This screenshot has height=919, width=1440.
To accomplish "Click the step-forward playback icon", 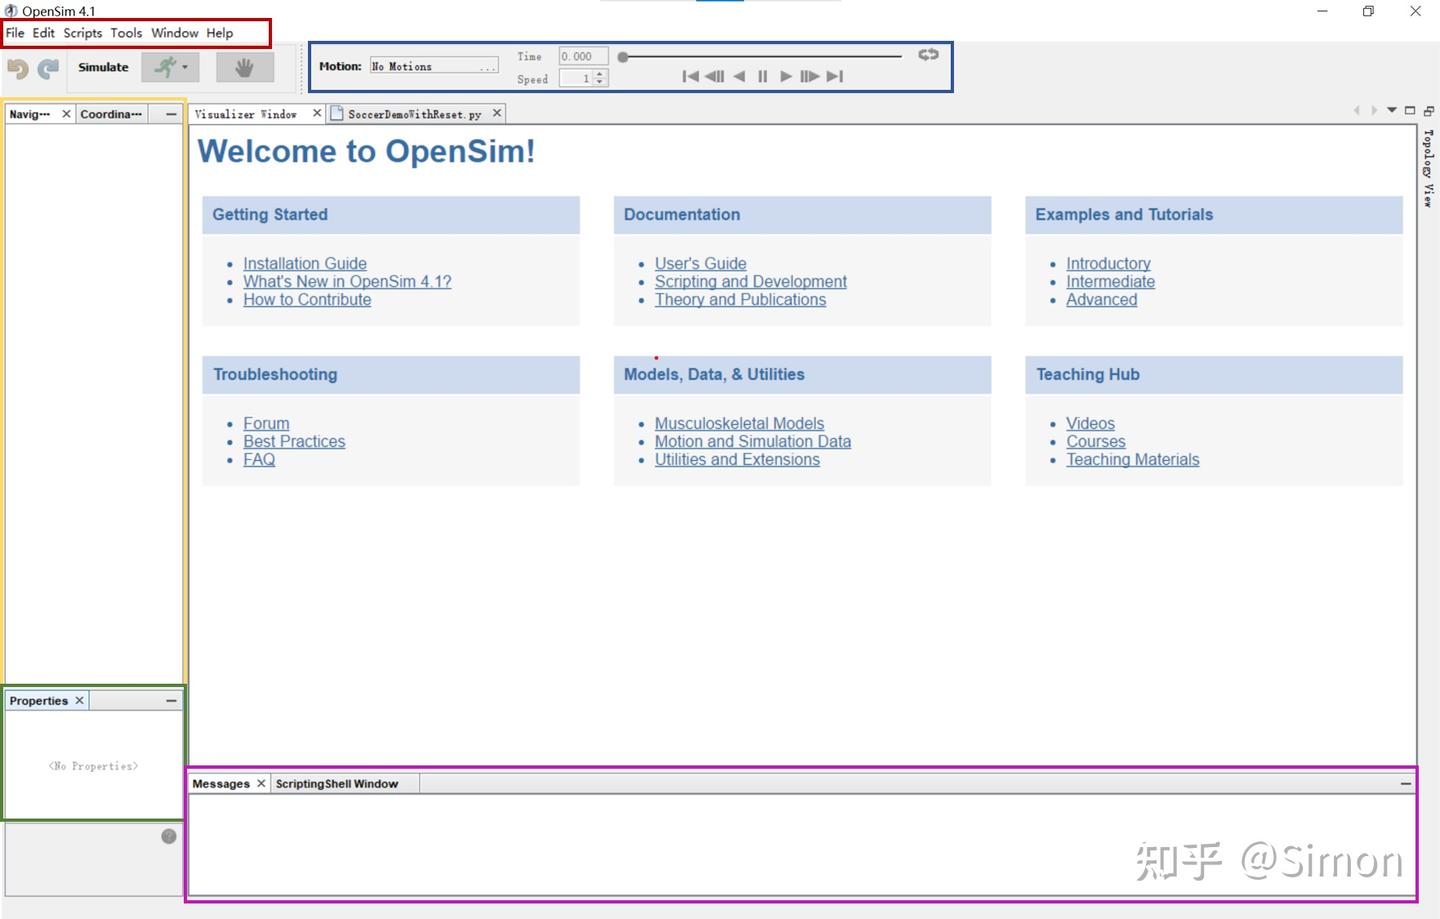I will 810,76.
